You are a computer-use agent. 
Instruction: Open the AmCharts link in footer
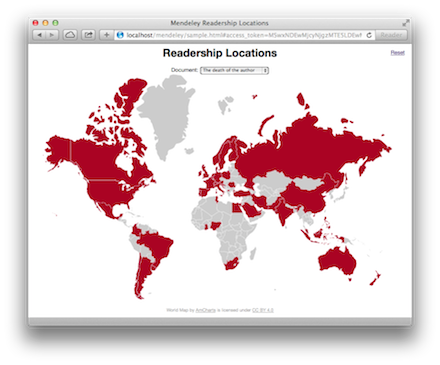(x=205, y=310)
